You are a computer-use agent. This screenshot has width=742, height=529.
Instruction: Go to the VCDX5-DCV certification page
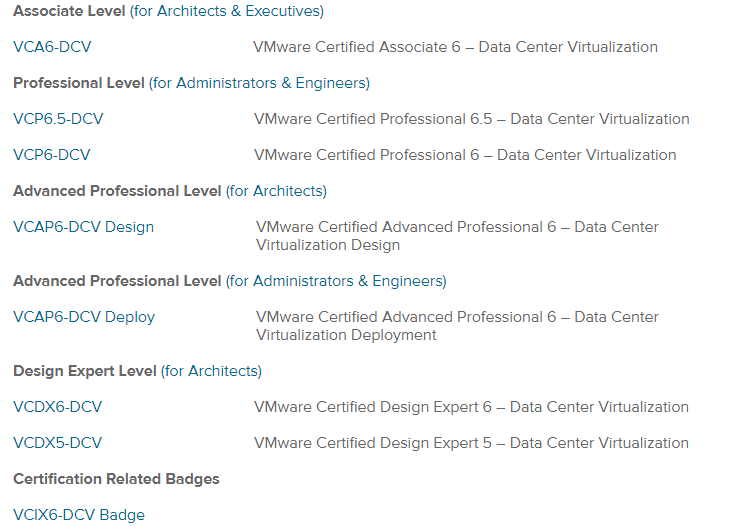click(58, 443)
